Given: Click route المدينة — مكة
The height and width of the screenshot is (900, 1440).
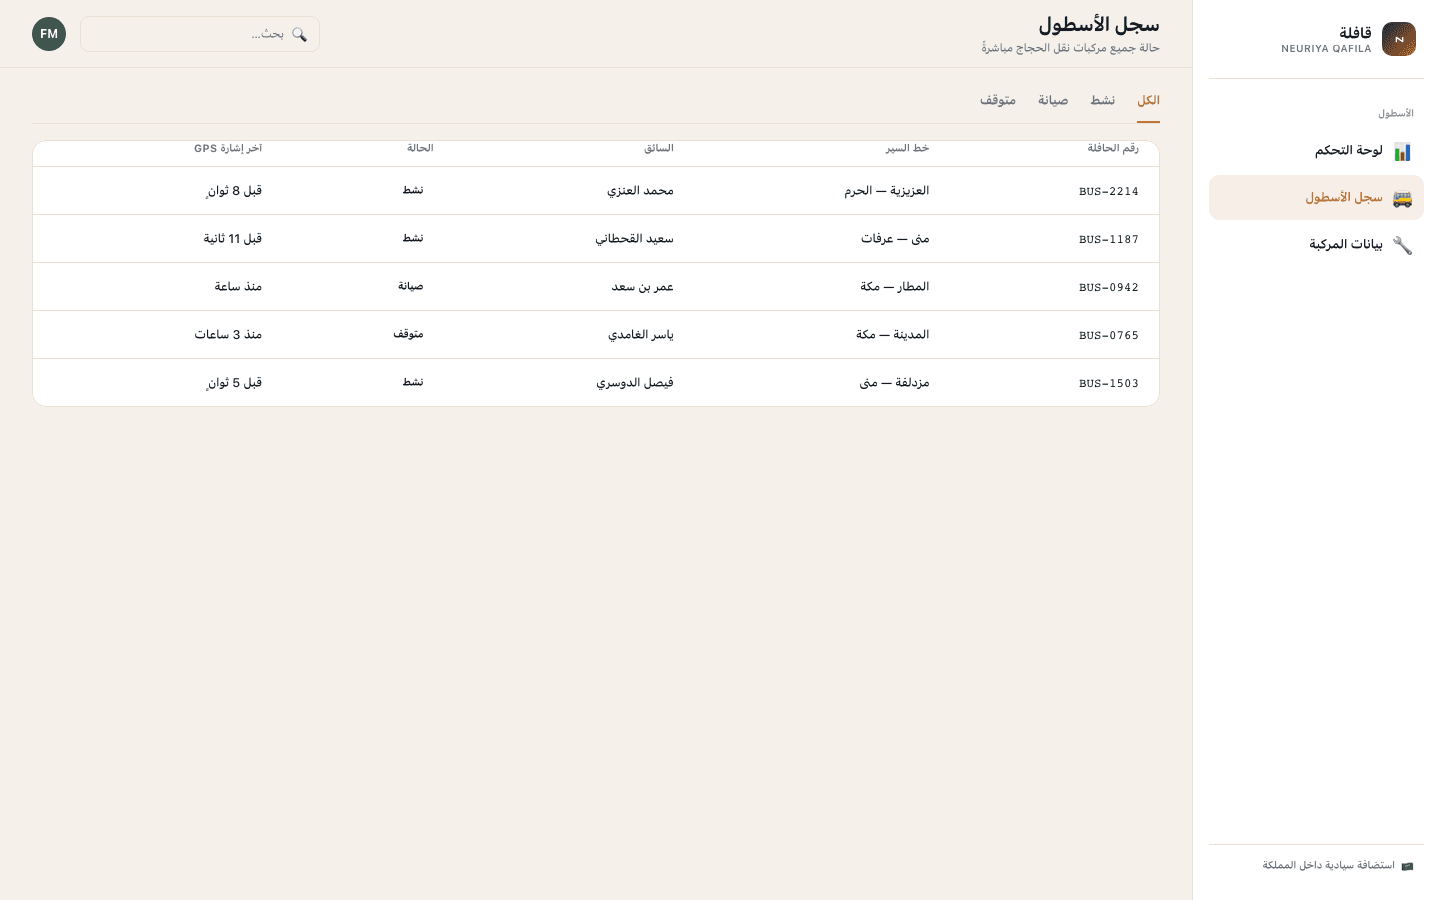Looking at the screenshot, I should coord(893,335).
